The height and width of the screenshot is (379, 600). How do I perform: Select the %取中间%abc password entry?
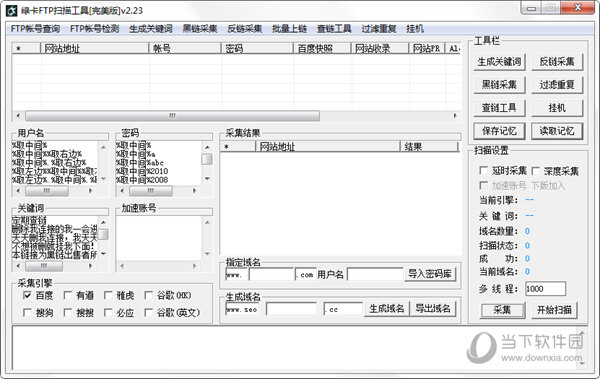coord(140,163)
